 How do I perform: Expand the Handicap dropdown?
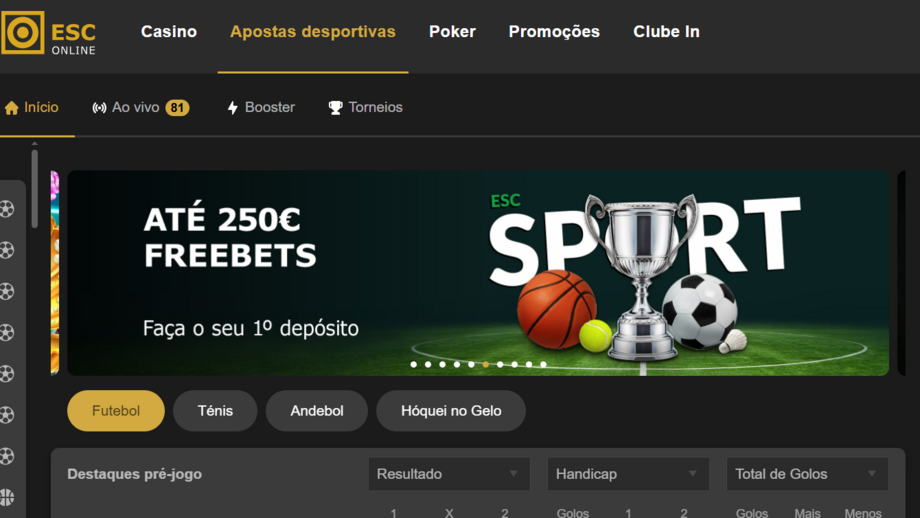click(x=628, y=474)
